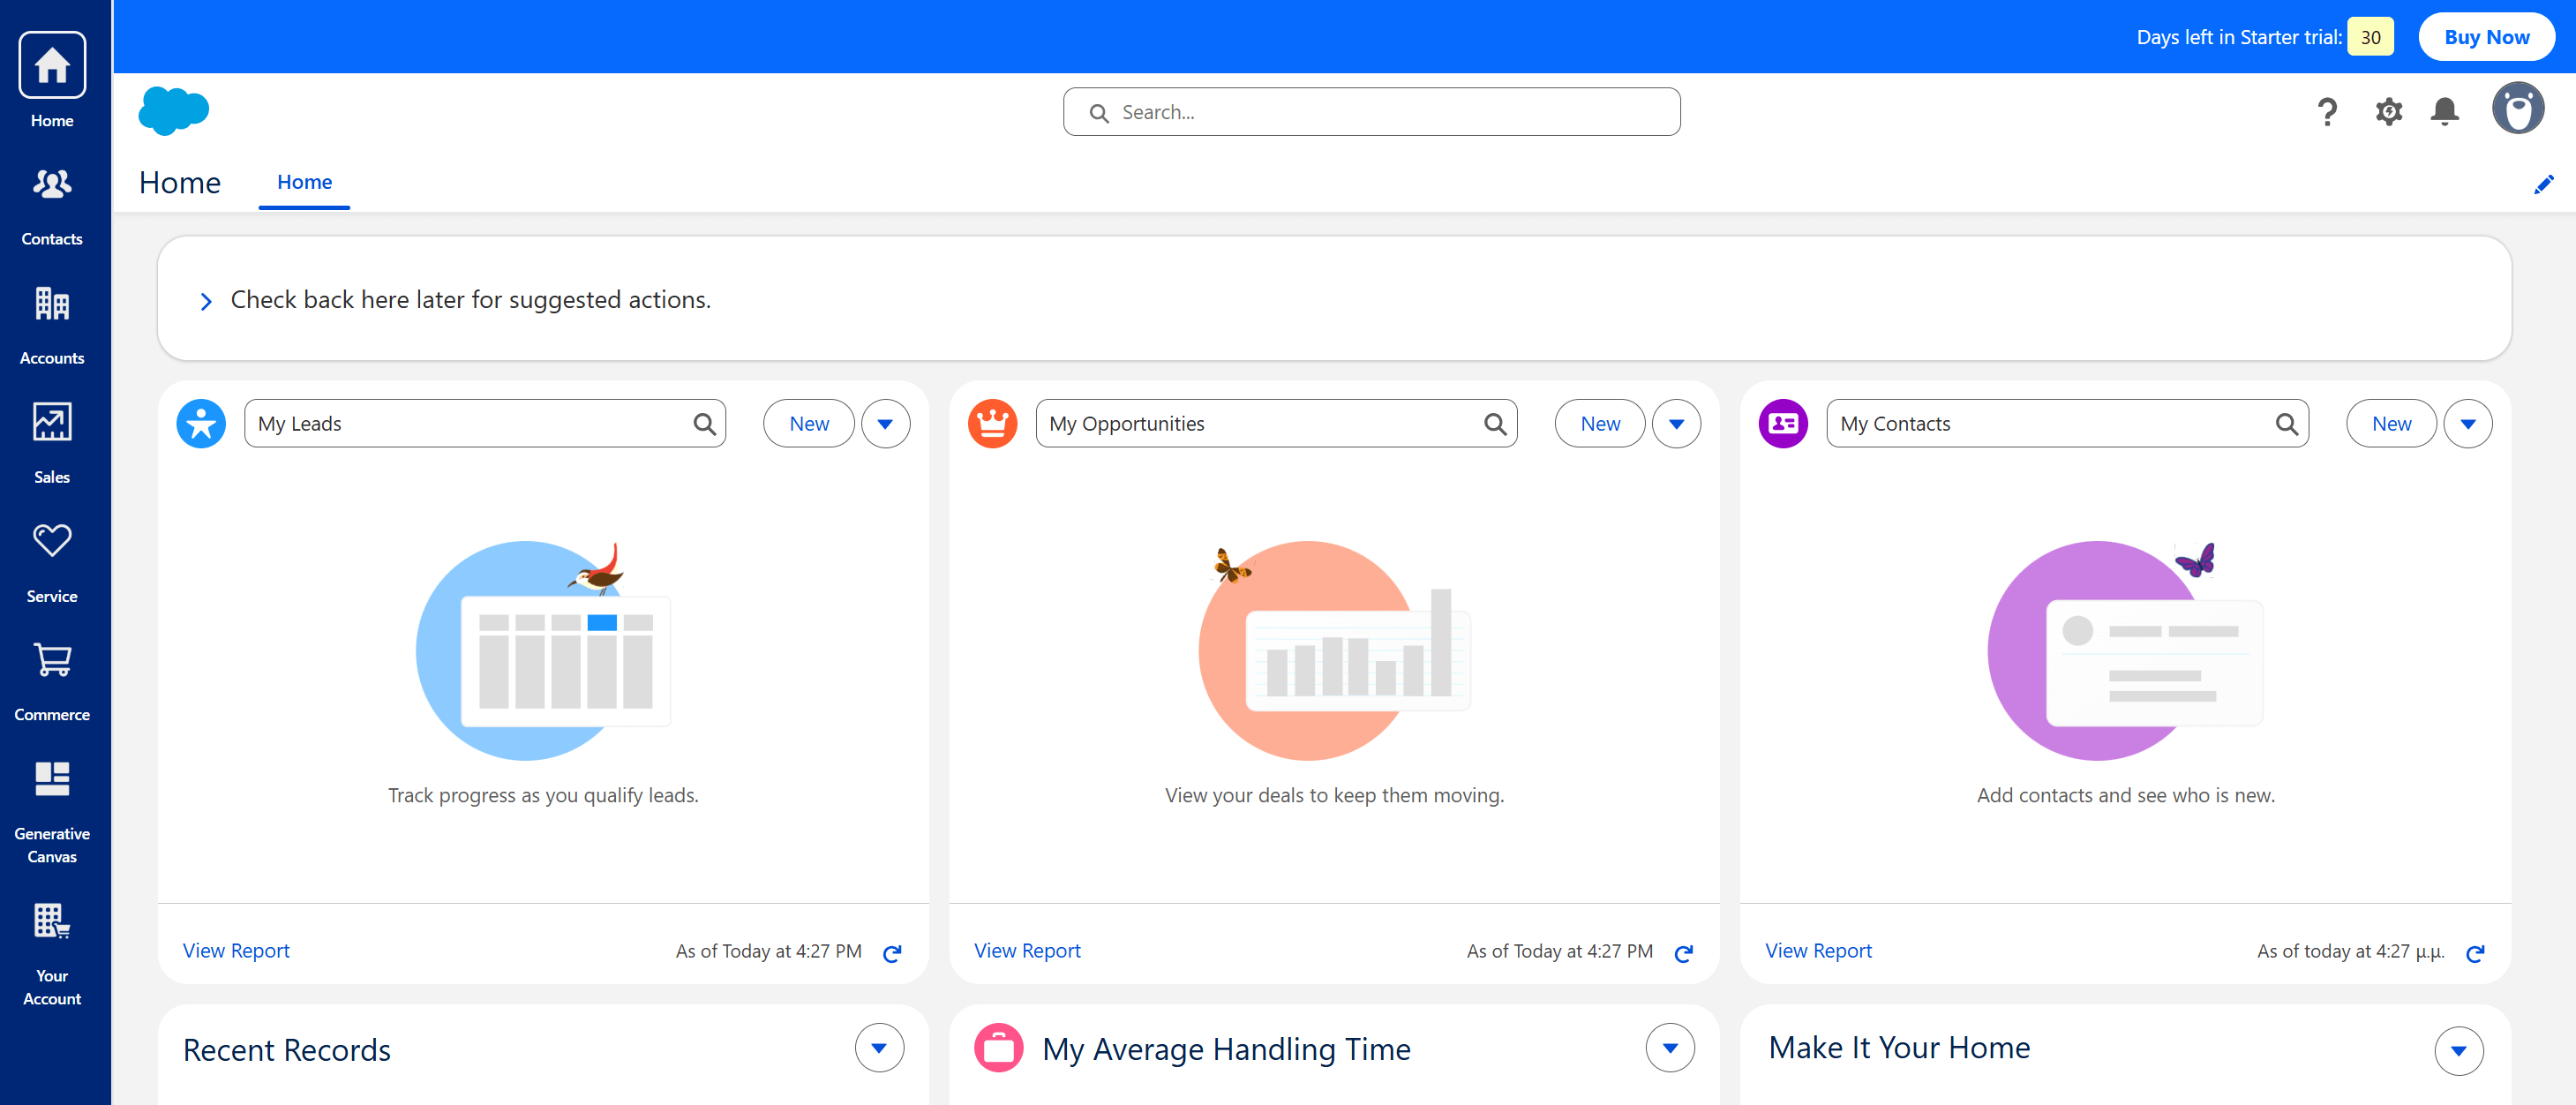Open My Leads actions dropdown arrow
Image resolution: width=2576 pixels, height=1105 pixels.
(885, 424)
